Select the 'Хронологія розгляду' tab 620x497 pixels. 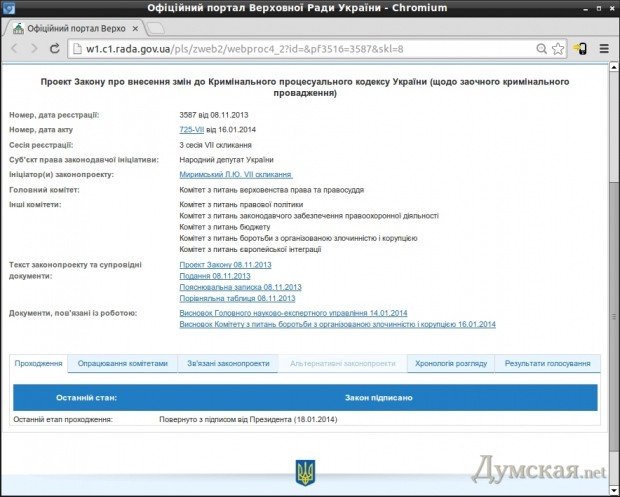[451, 363]
